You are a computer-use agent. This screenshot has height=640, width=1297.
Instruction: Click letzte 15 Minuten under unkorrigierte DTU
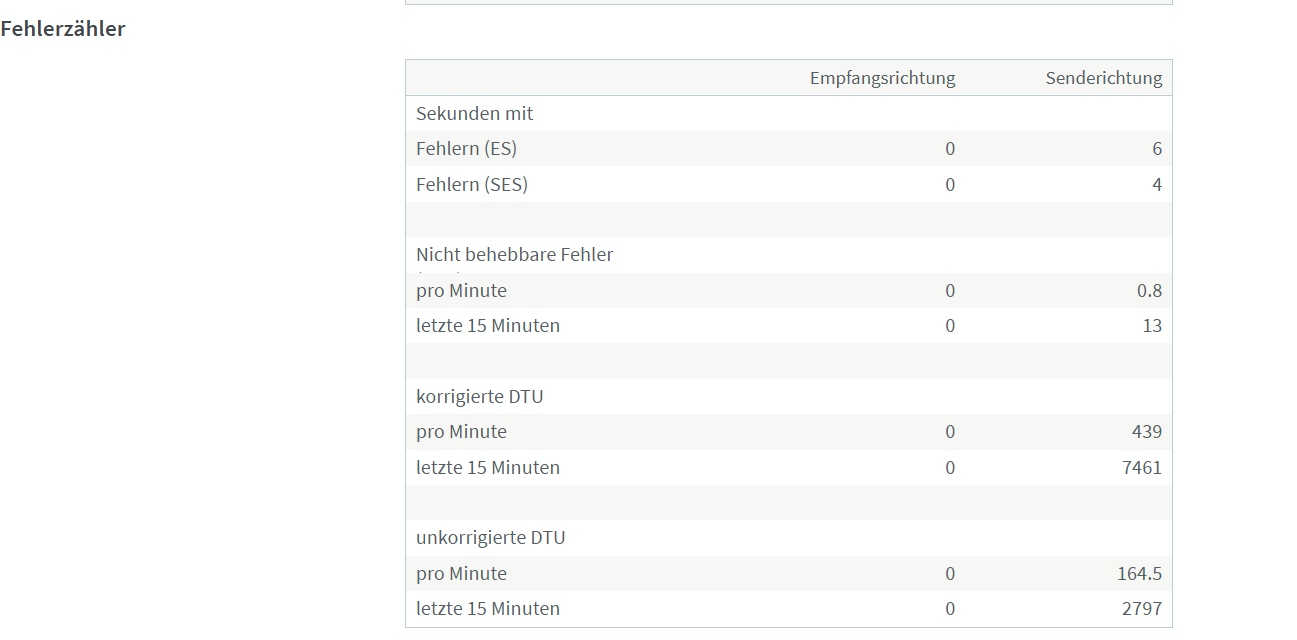(x=488, y=609)
